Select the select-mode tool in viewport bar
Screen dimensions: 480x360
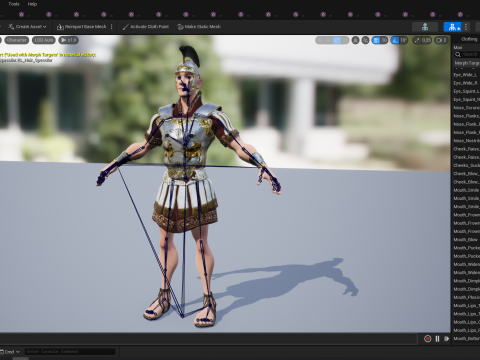coord(320,40)
